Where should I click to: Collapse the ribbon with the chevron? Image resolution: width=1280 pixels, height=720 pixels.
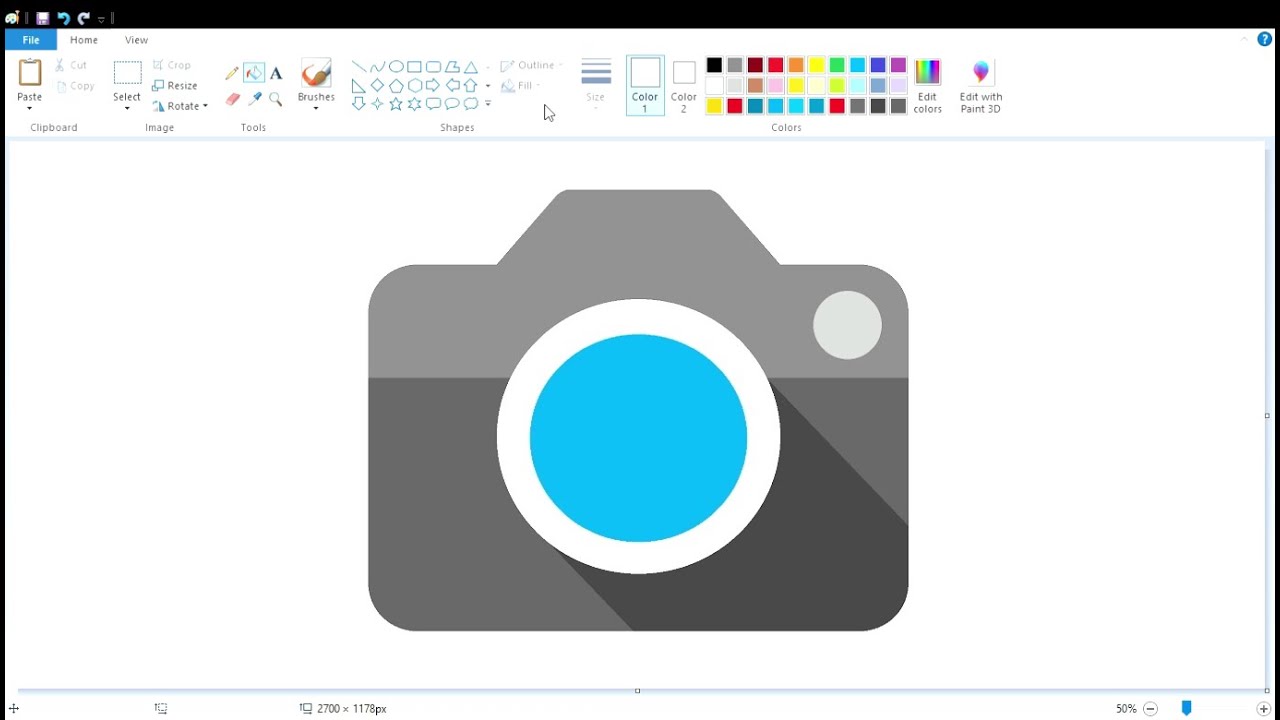click(1245, 40)
